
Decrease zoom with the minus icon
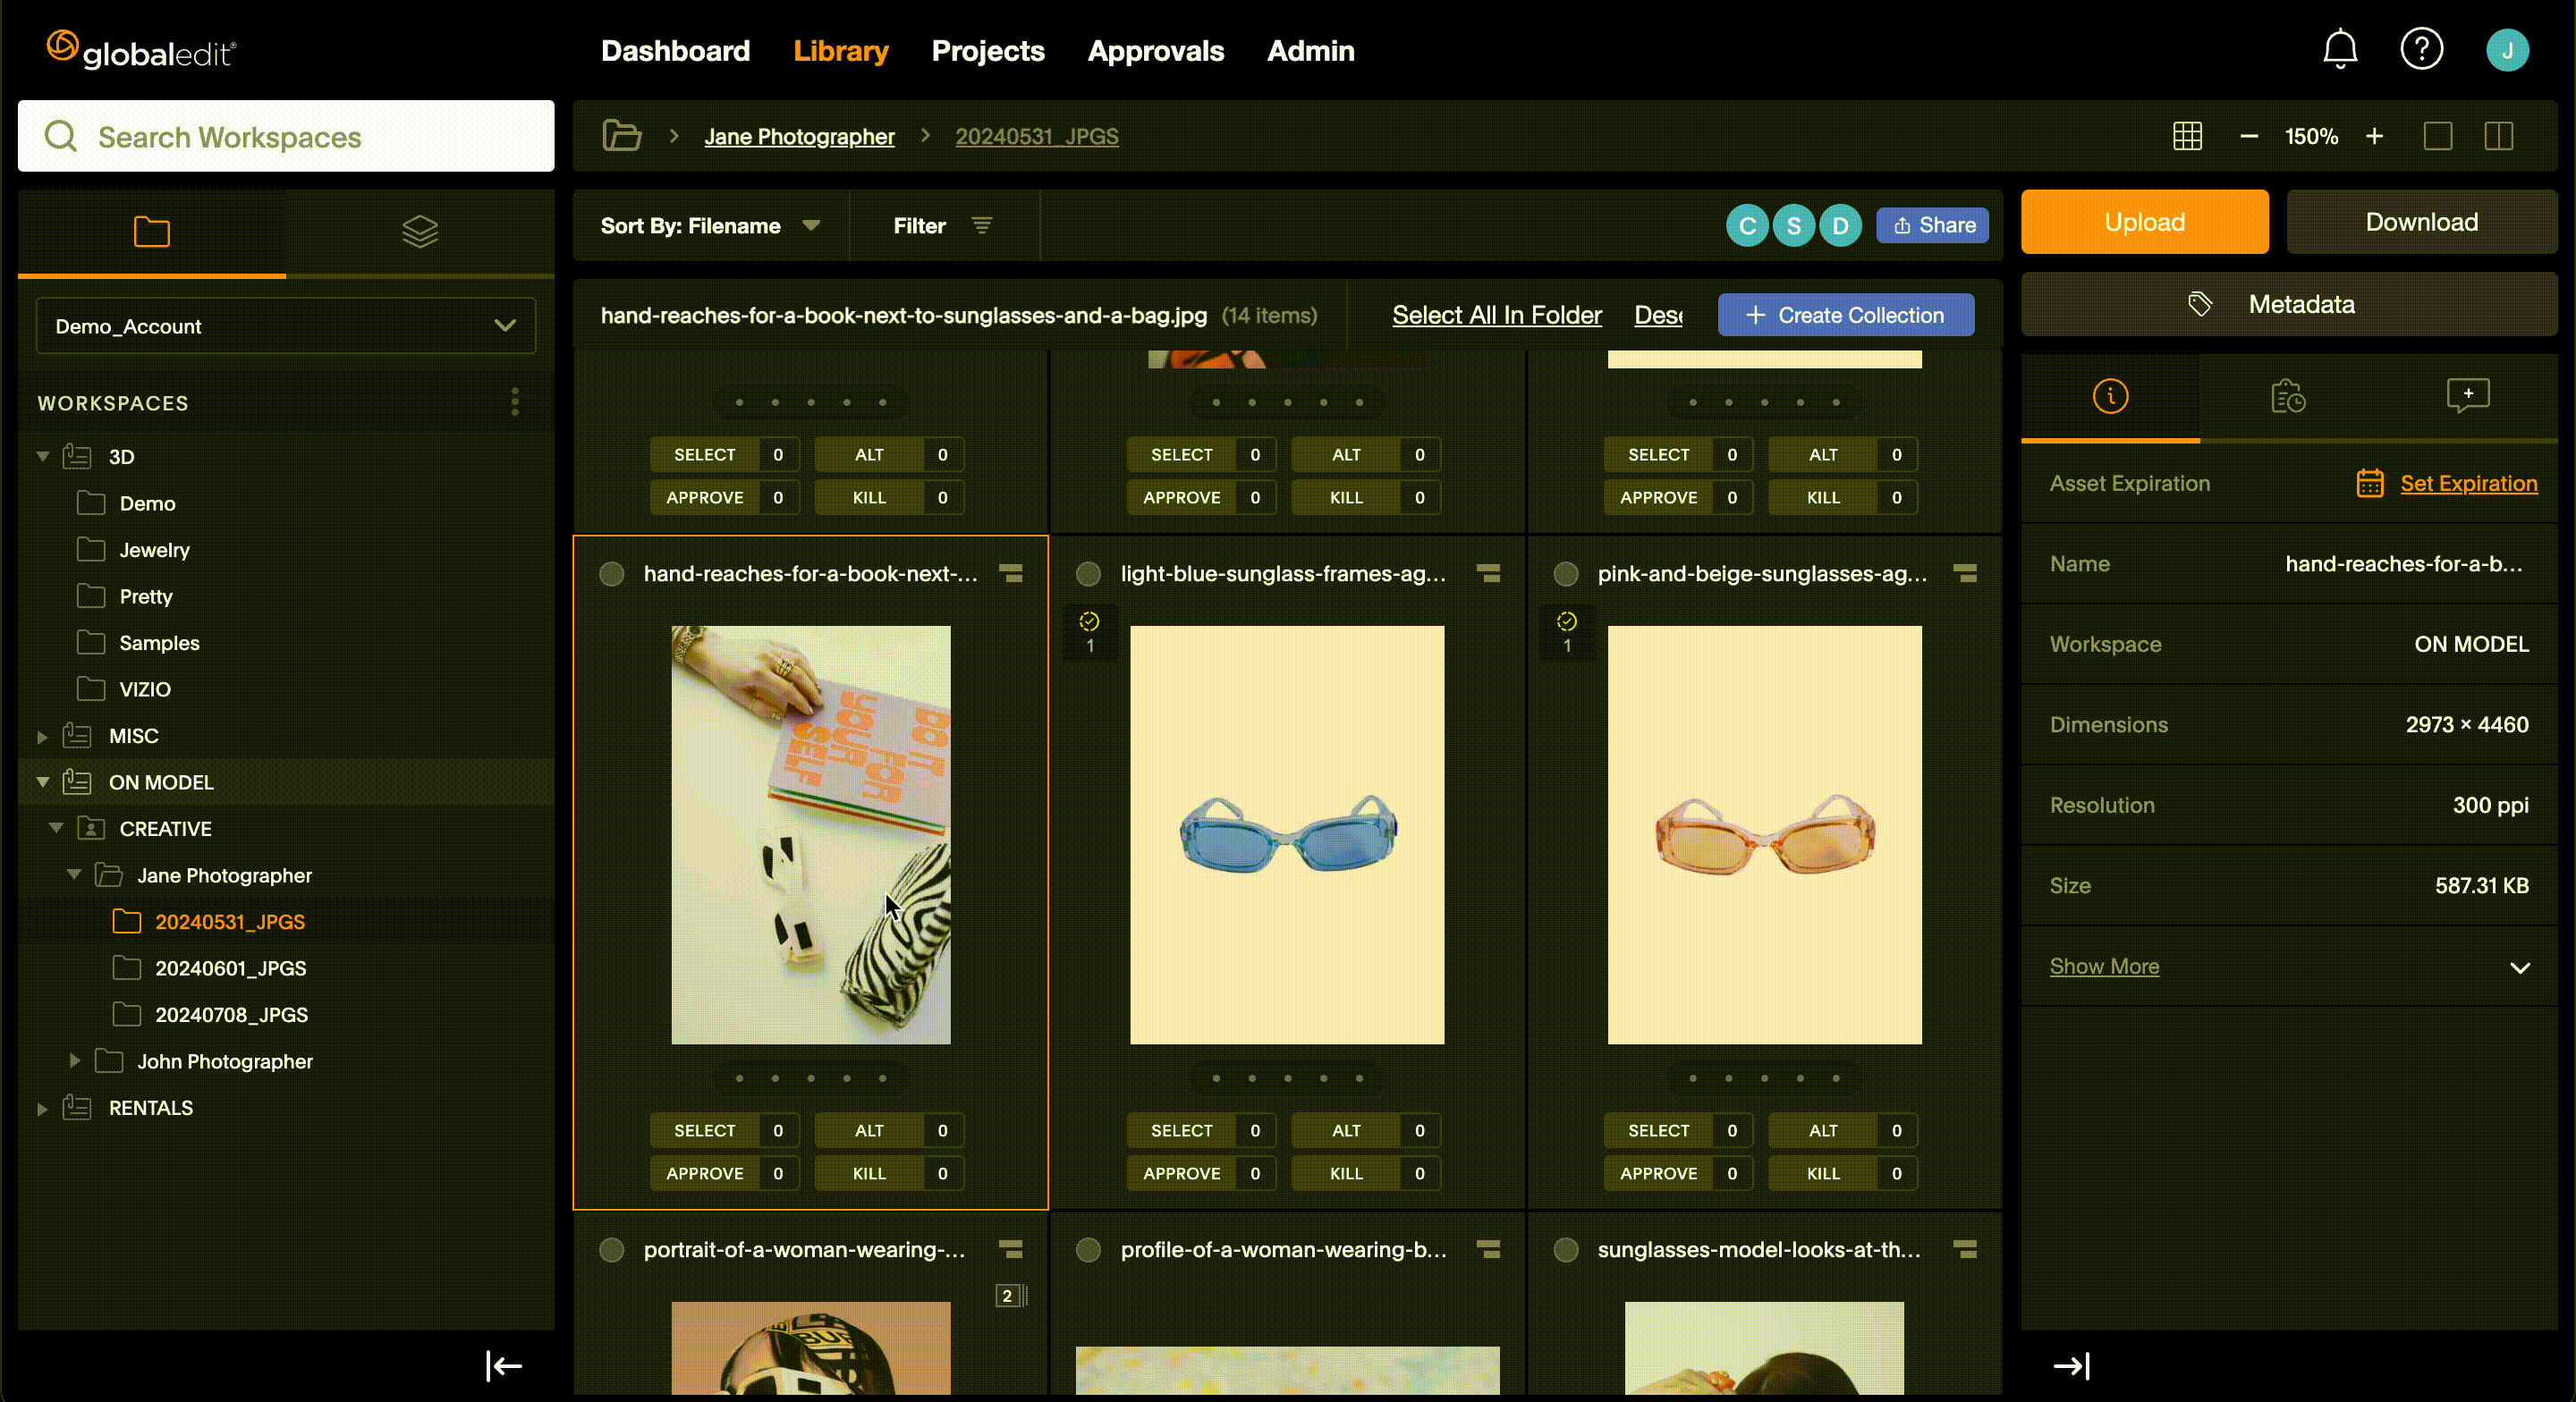pos(2249,136)
